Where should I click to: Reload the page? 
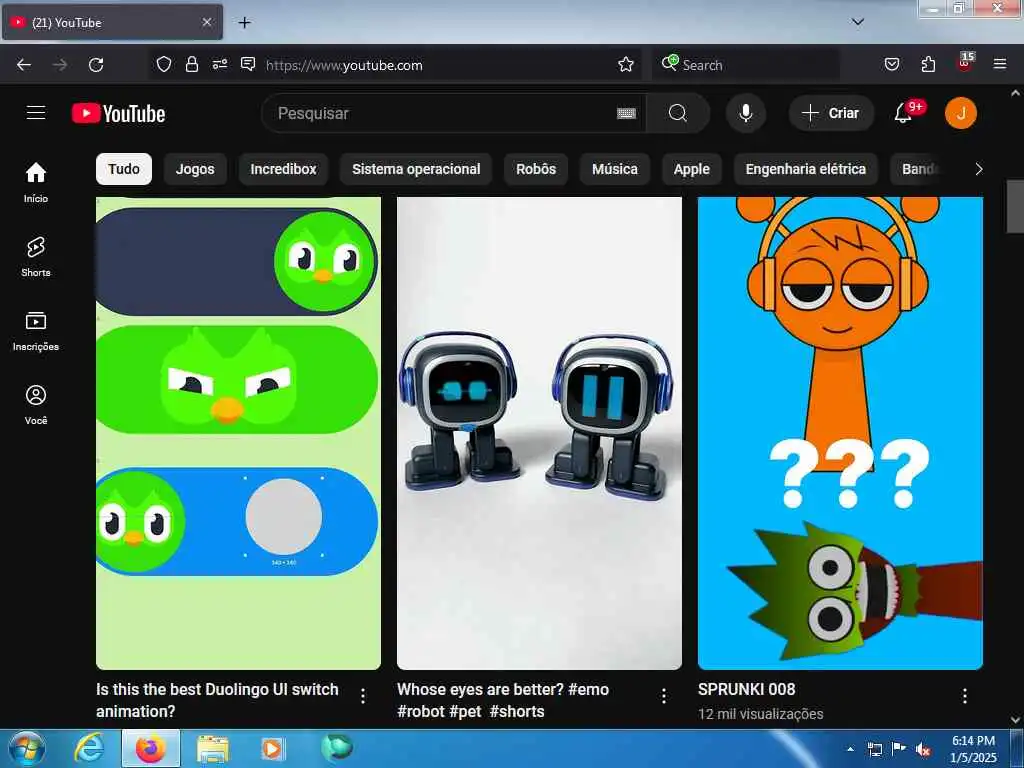[96, 65]
